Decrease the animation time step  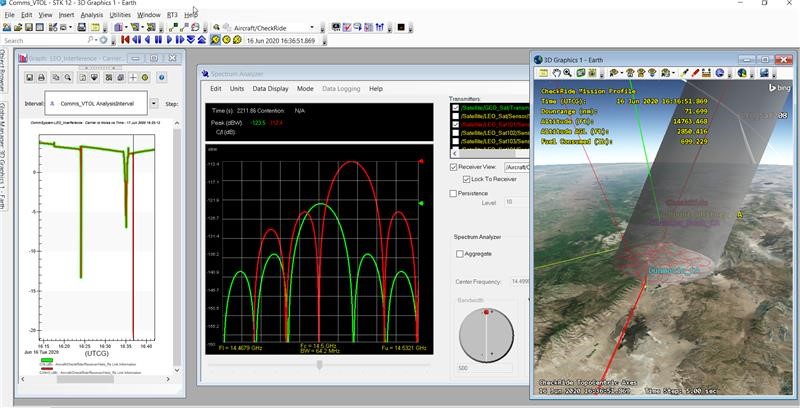(190, 40)
